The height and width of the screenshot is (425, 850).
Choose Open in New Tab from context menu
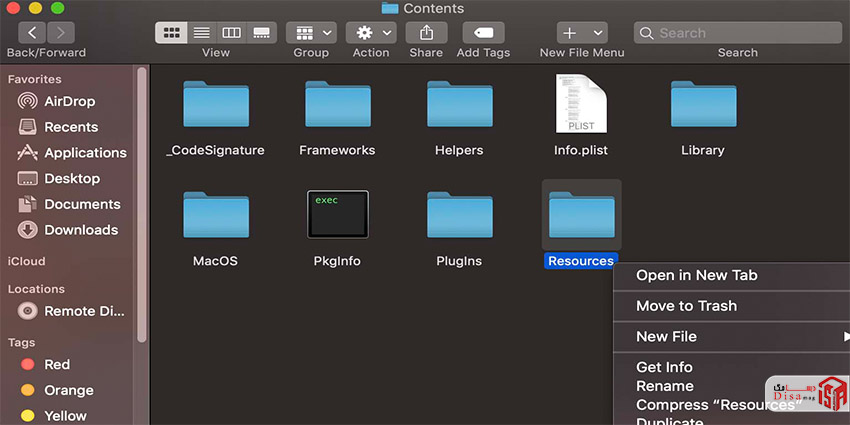point(696,276)
